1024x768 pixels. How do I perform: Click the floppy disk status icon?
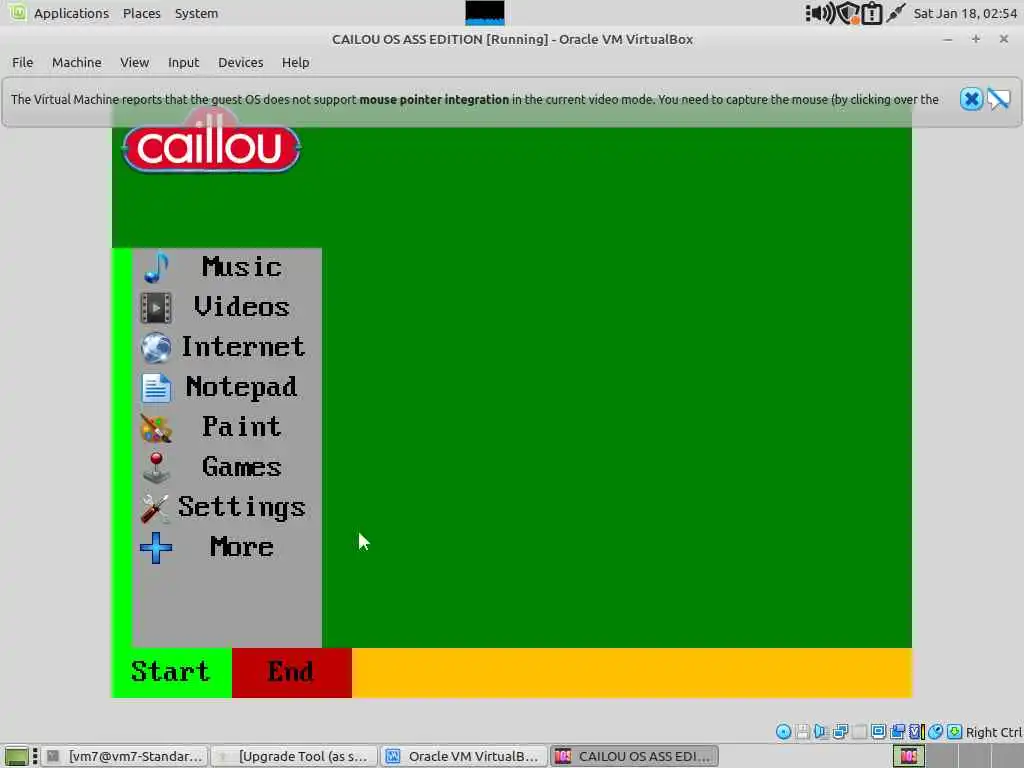click(x=803, y=732)
